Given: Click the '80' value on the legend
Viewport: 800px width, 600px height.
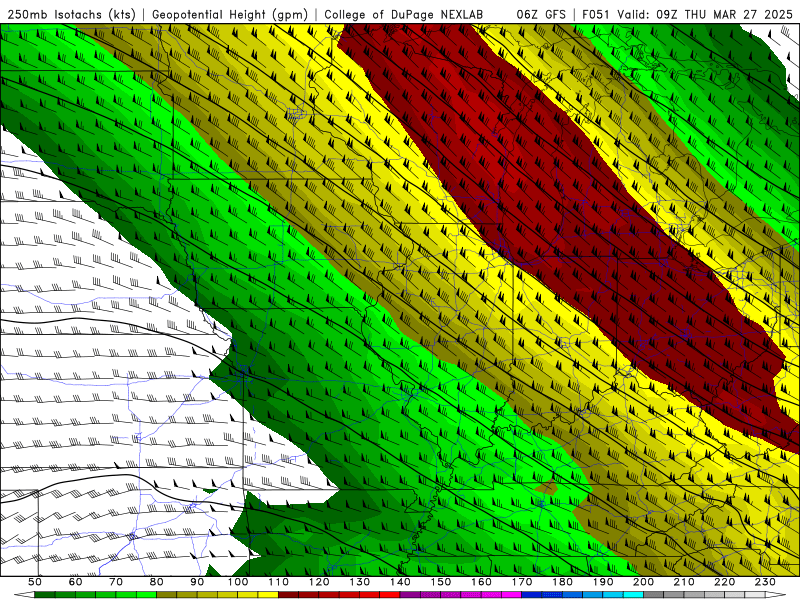Looking at the screenshot, I should [x=157, y=582].
